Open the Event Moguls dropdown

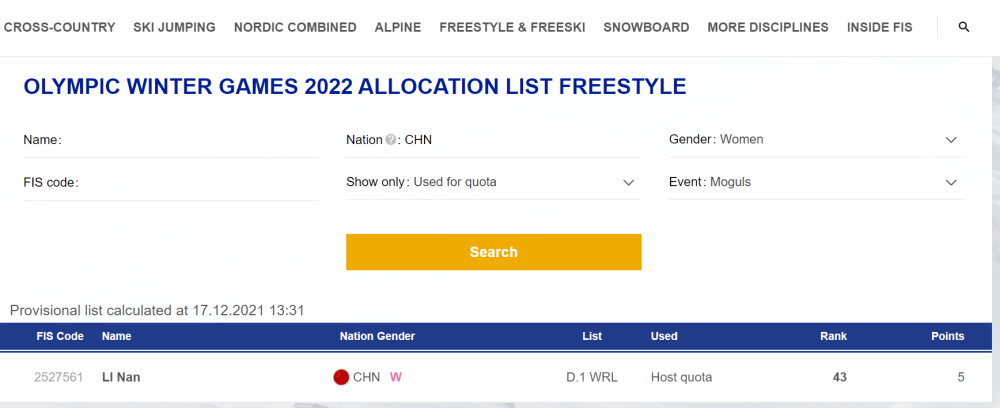pyautogui.click(x=816, y=182)
